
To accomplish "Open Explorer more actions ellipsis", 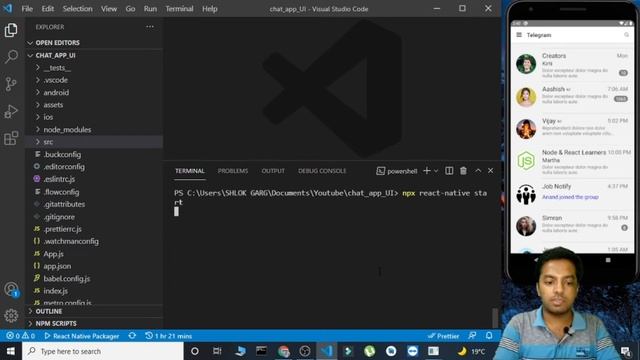I will click(150, 27).
